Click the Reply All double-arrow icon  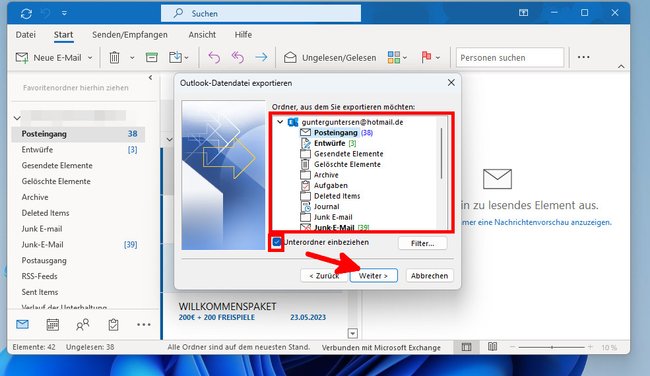point(238,58)
